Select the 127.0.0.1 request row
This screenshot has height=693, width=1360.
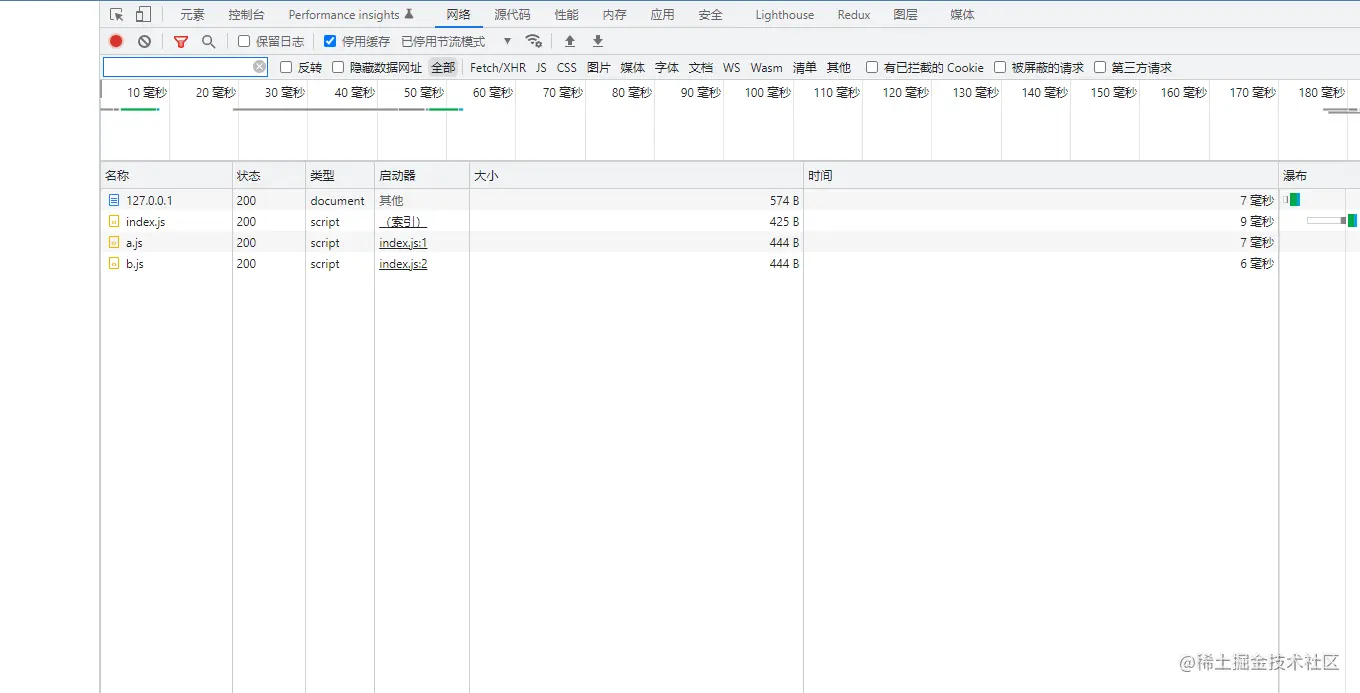730,200
